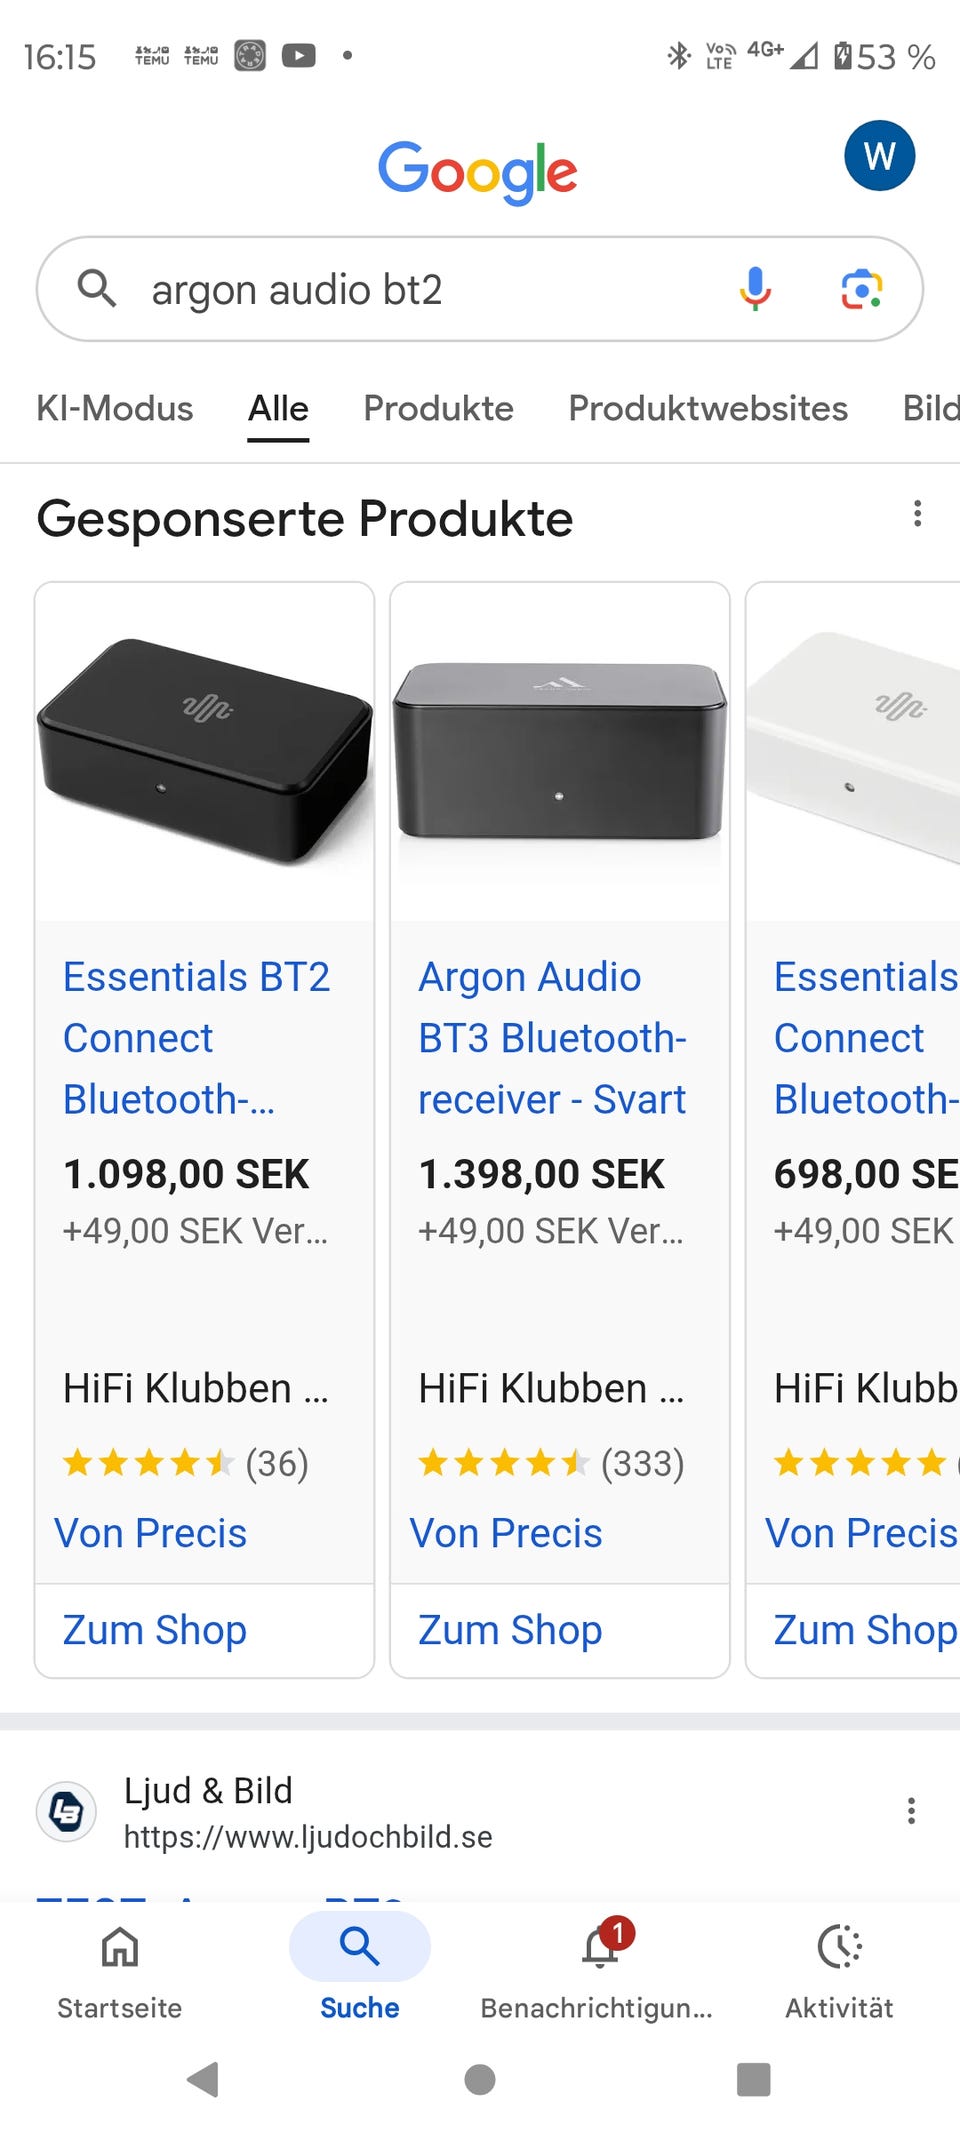Click Zum Shop under Essentials BT2
The height and width of the screenshot is (2133, 960).
click(x=154, y=1630)
